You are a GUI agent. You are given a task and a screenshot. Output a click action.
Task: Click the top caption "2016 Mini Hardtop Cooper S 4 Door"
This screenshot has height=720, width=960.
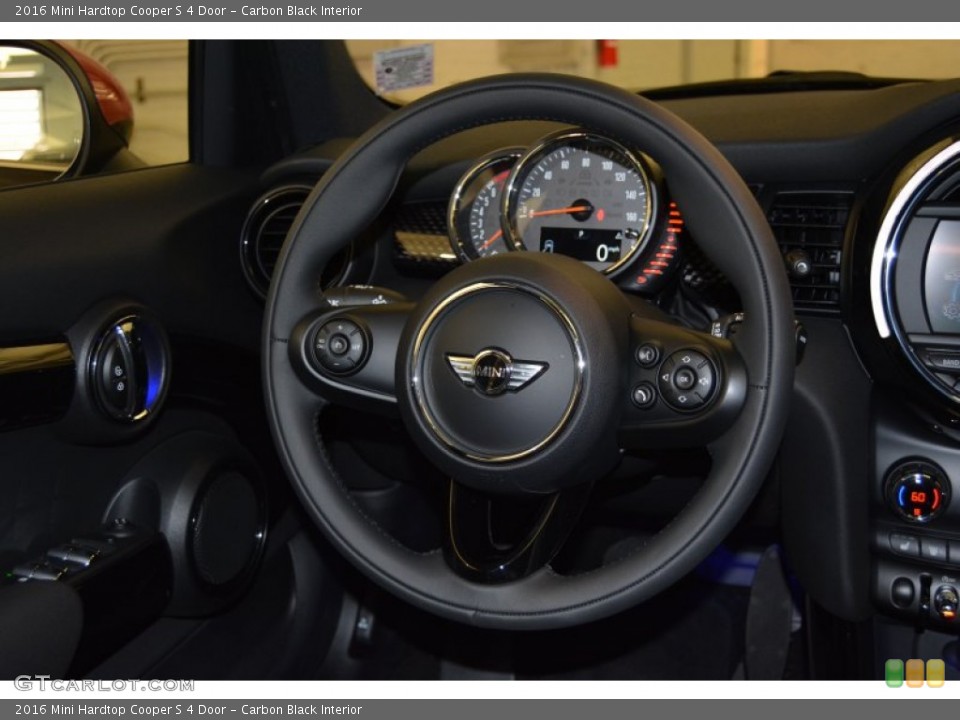coord(121,10)
